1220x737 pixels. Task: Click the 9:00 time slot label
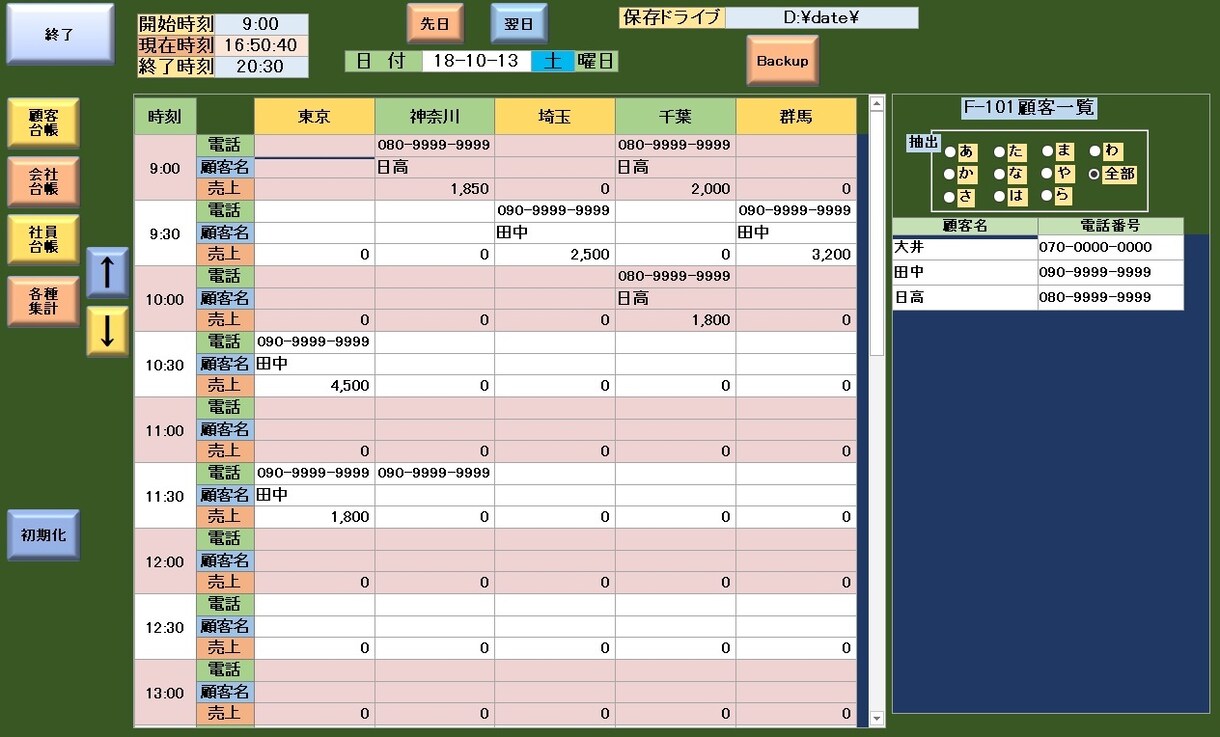(165, 168)
